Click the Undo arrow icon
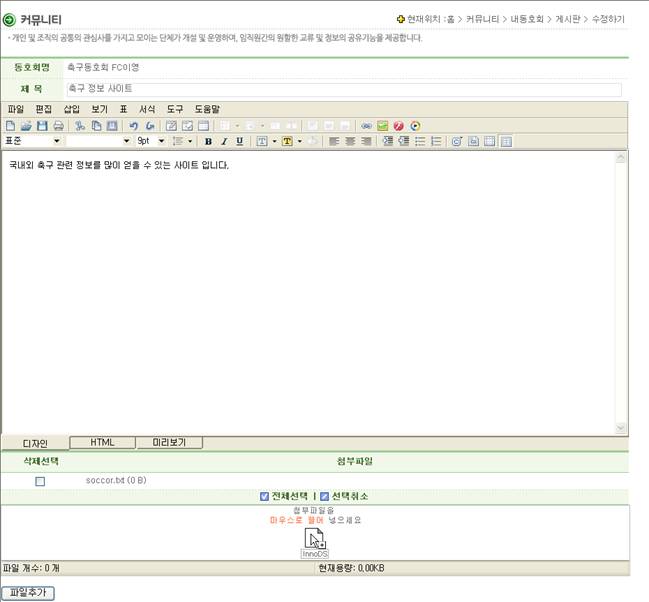This screenshot has width=649, height=602. coord(134,126)
